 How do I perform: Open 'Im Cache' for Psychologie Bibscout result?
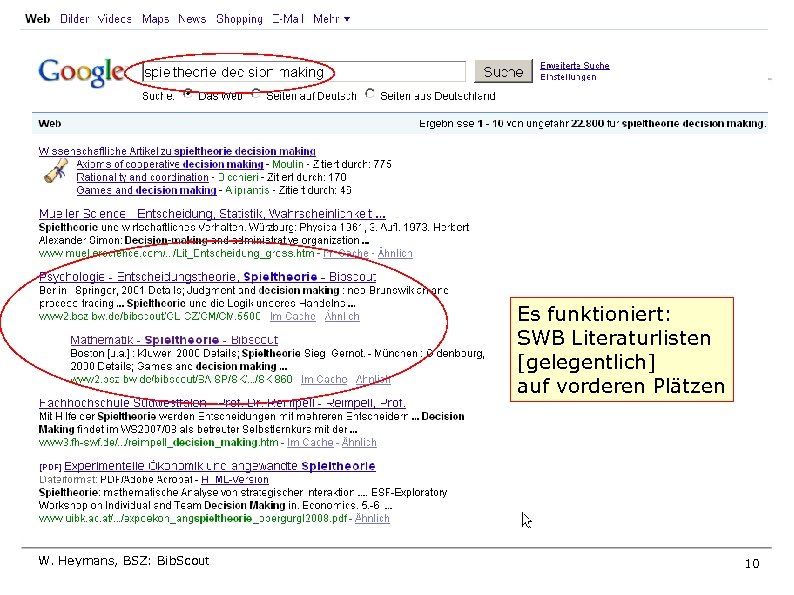tap(293, 316)
